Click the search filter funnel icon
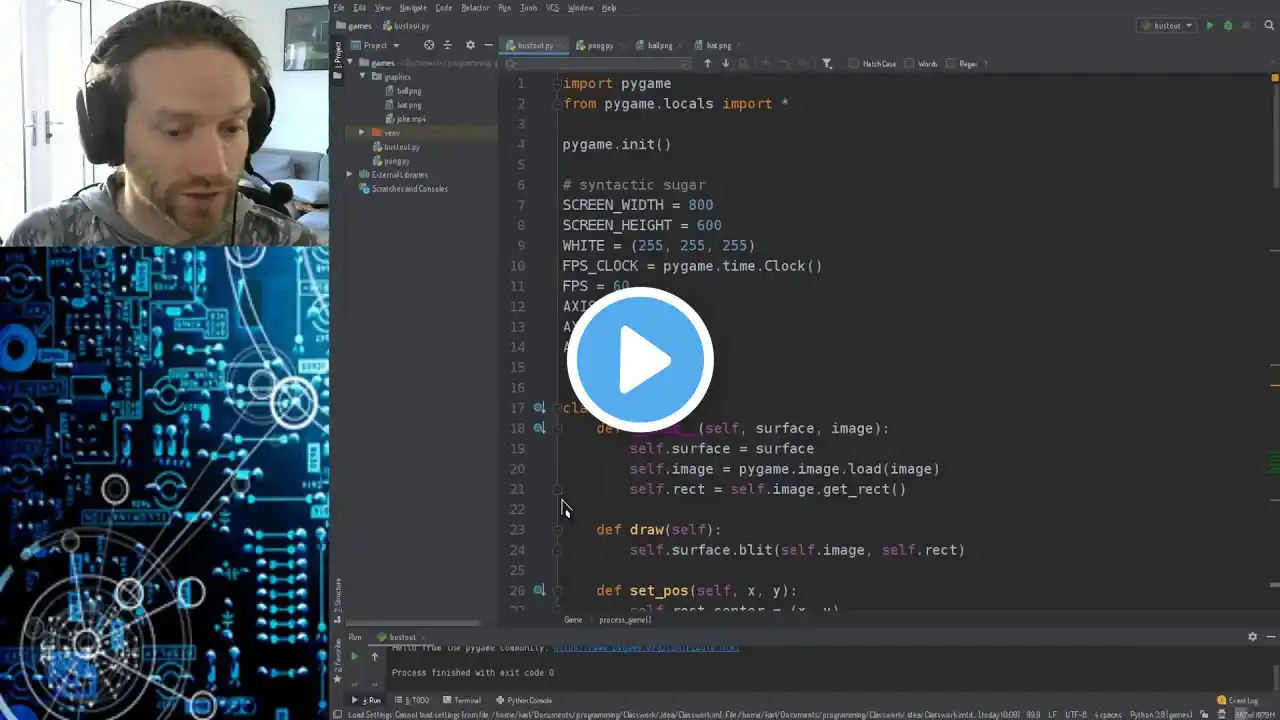 tap(827, 64)
